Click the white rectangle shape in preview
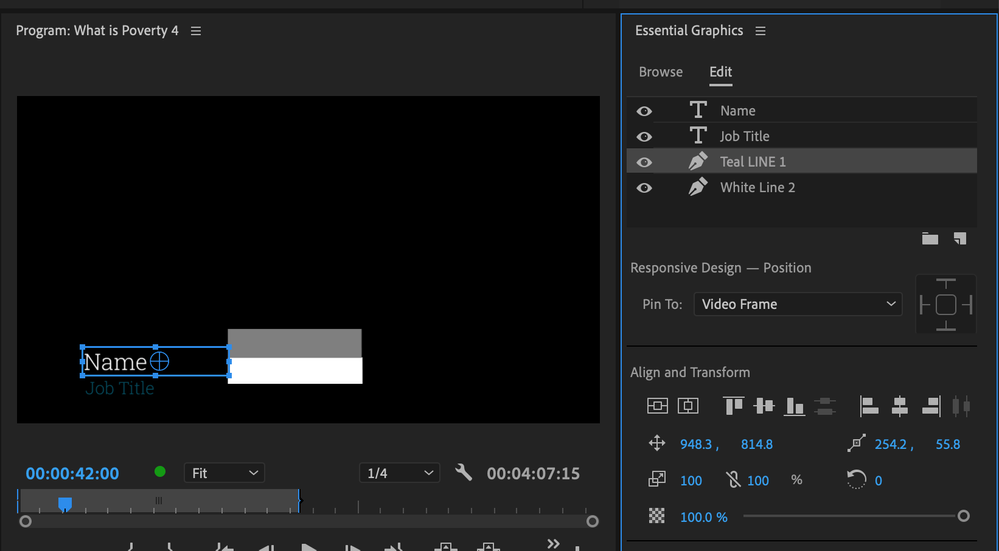The image size is (999, 551). pos(295,371)
